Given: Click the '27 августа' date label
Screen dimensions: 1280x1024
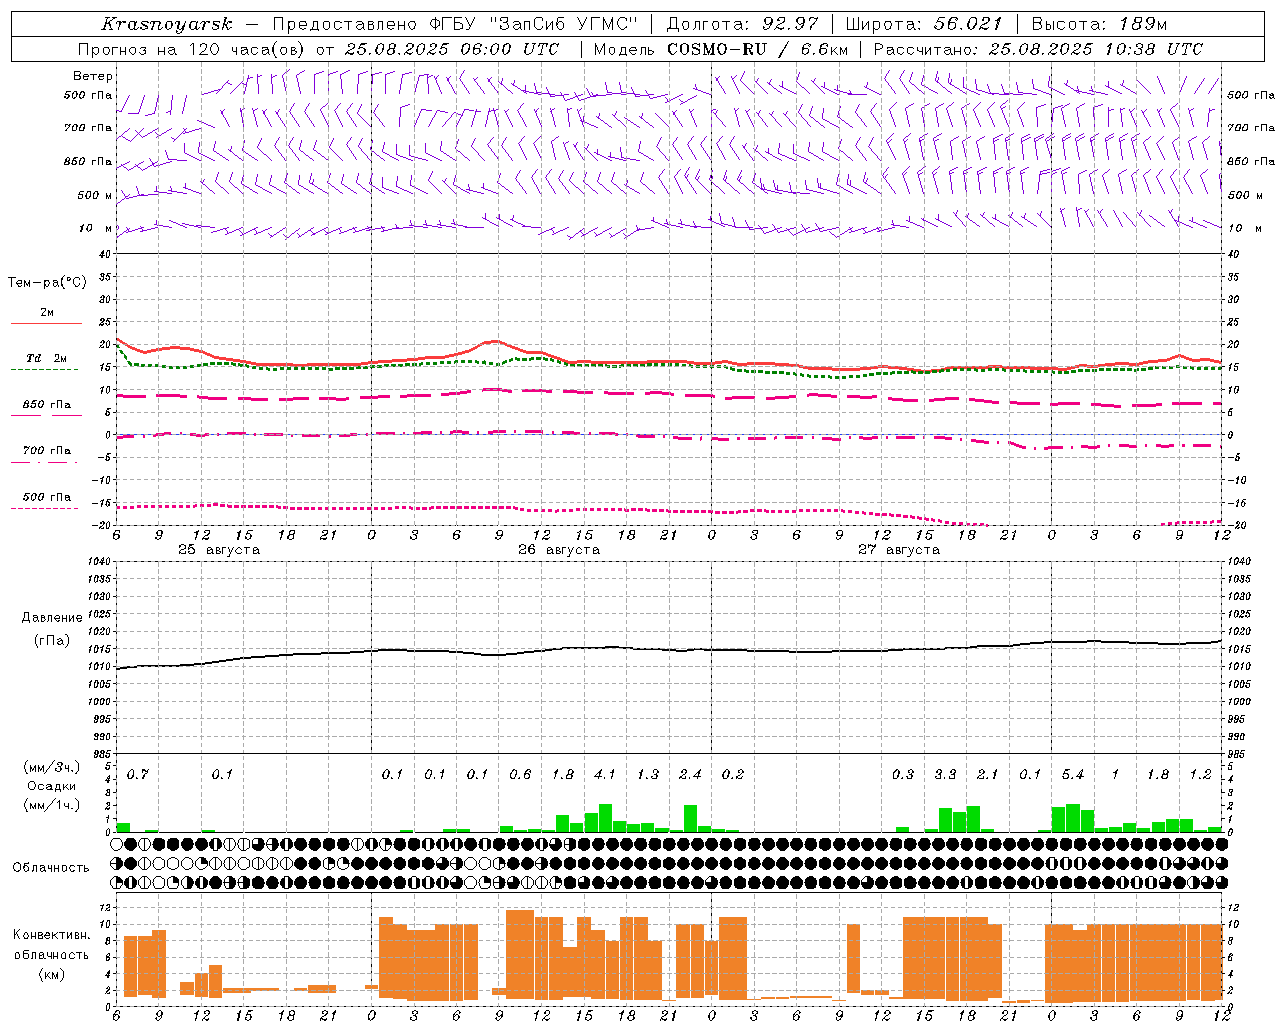Looking at the screenshot, I should (899, 550).
